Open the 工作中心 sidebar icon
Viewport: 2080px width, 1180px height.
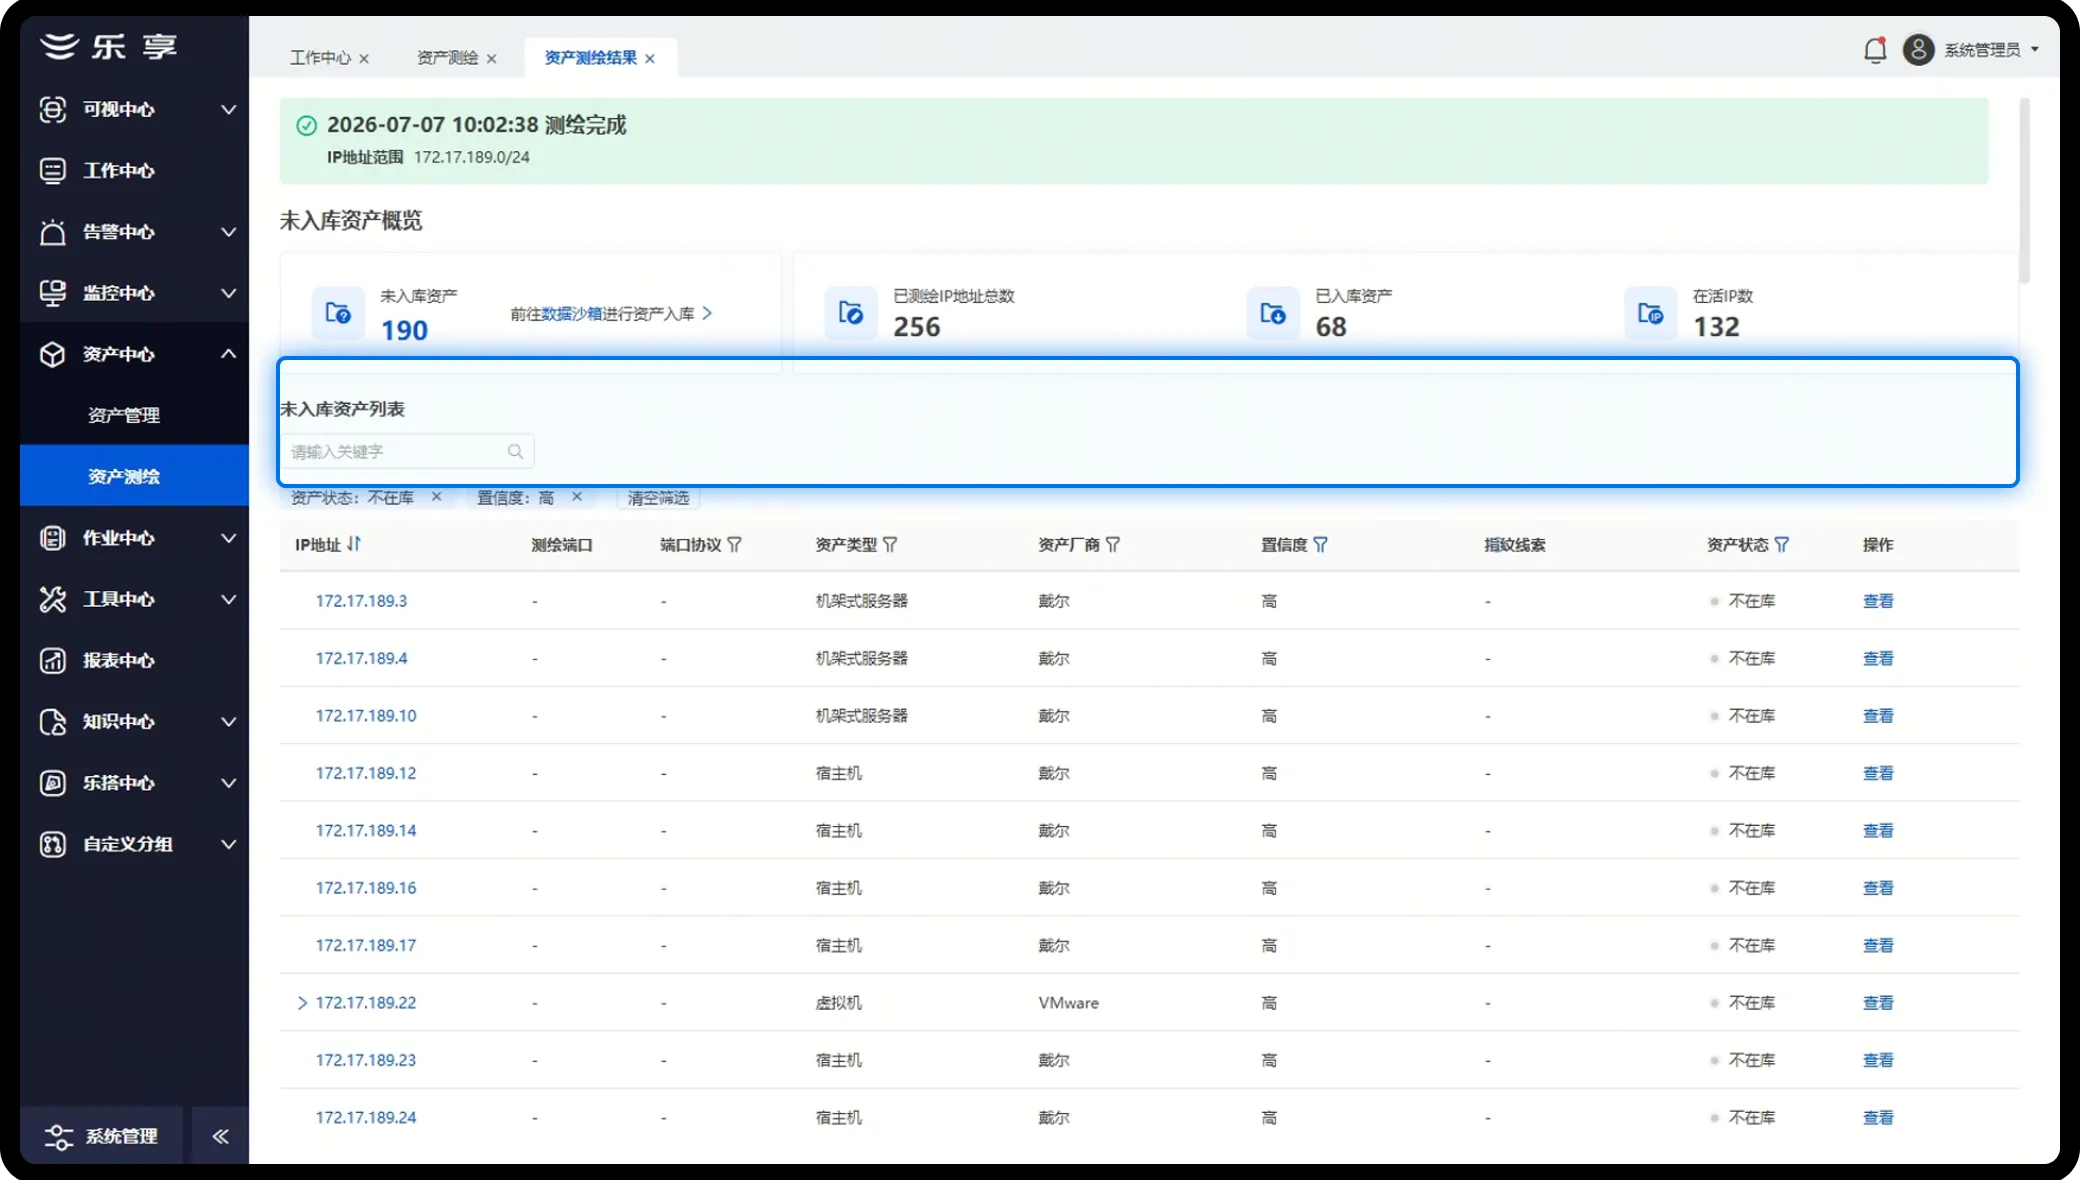point(53,170)
